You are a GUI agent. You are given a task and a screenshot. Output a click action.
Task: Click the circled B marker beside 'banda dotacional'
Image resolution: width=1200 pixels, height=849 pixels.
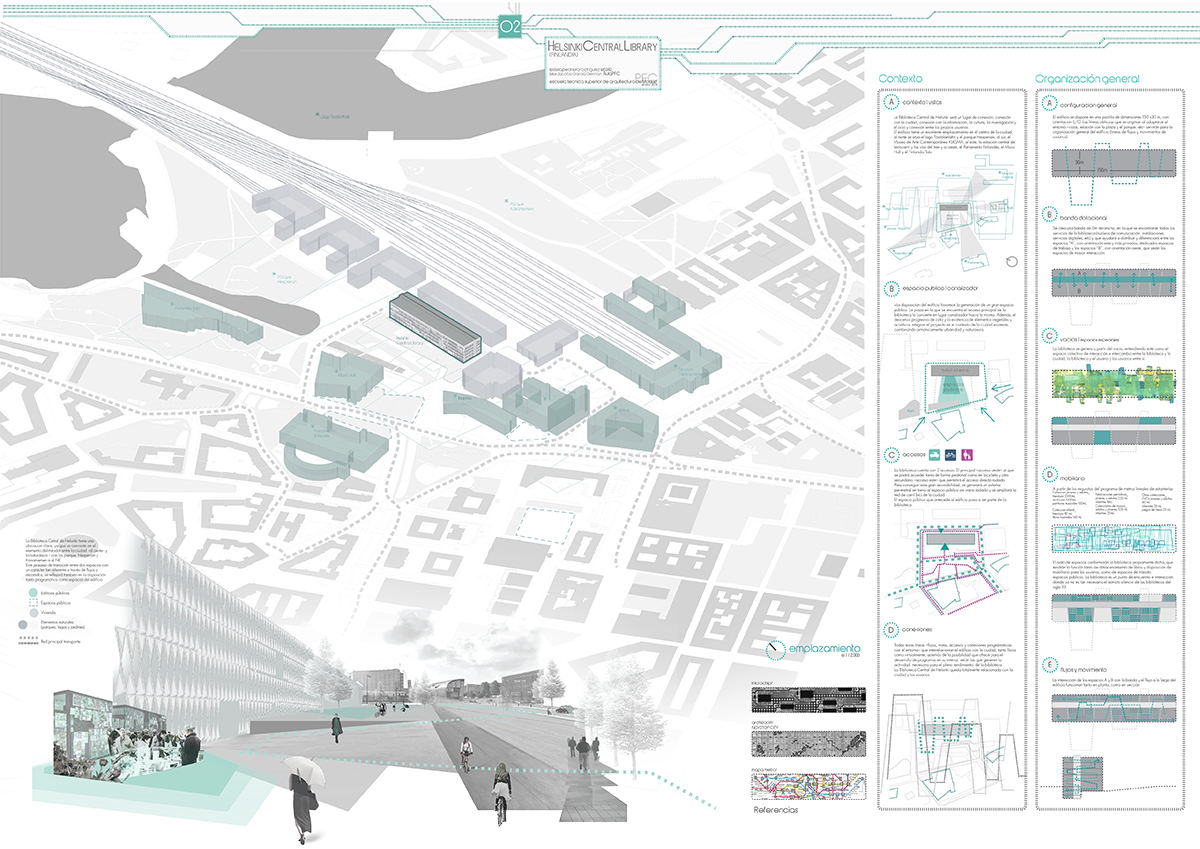click(x=1048, y=212)
